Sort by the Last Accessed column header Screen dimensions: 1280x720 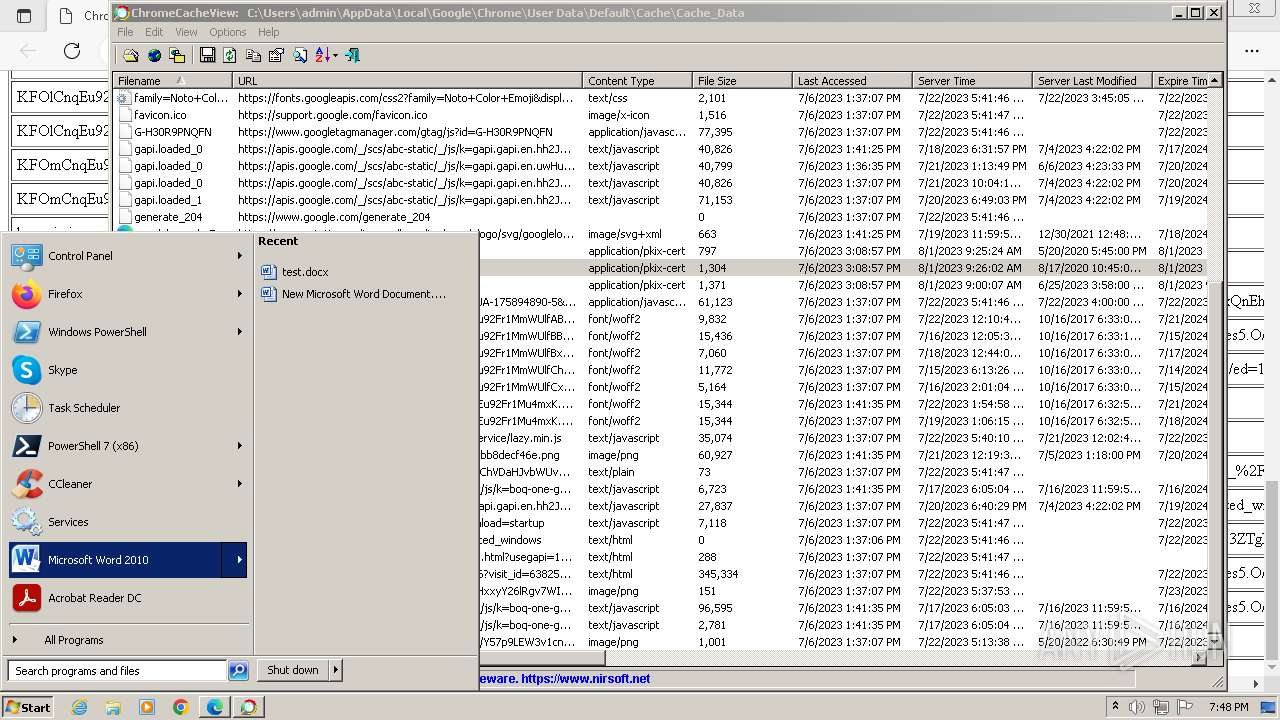click(852, 81)
